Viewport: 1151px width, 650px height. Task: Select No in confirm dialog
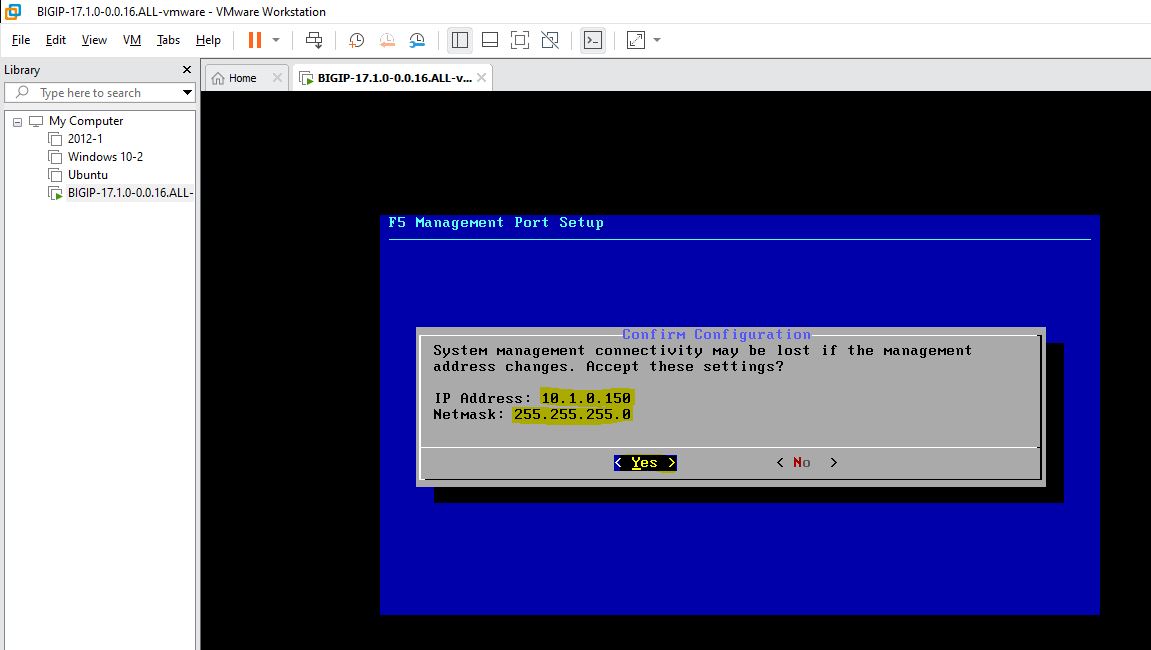coord(802,463)
